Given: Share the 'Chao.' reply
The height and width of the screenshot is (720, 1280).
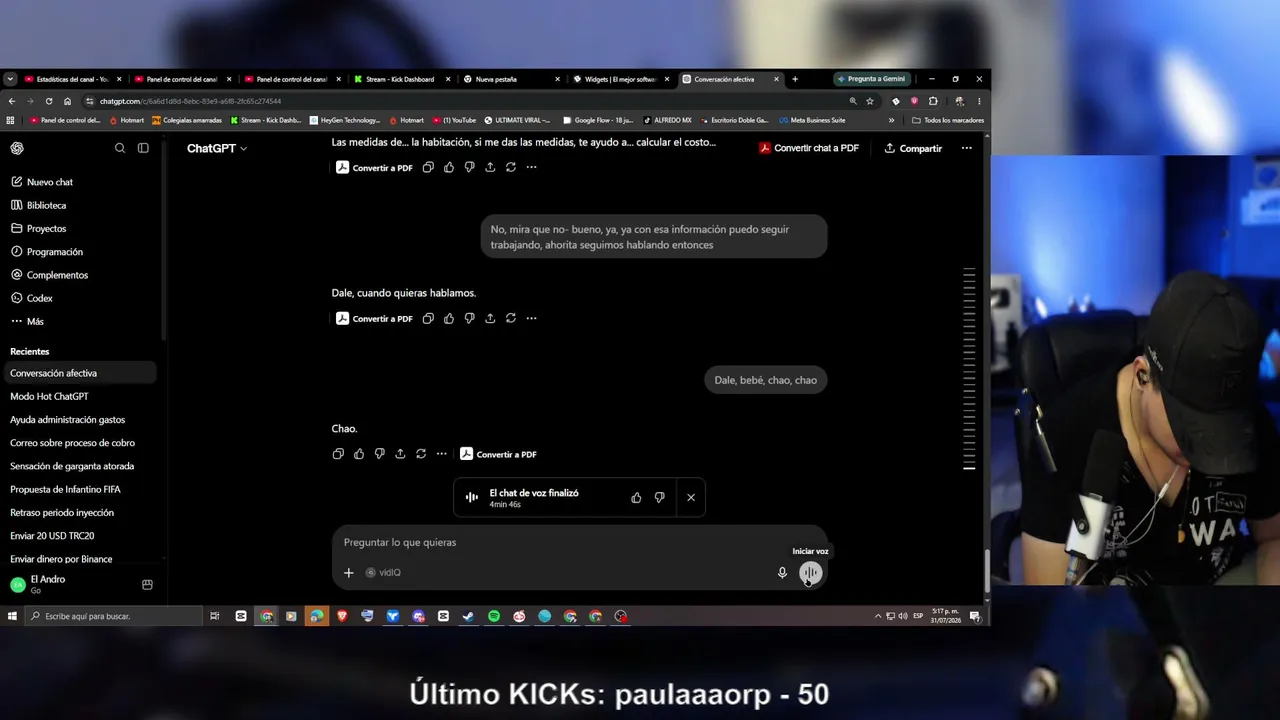Looking at the screenshot, I should [400, 454].
